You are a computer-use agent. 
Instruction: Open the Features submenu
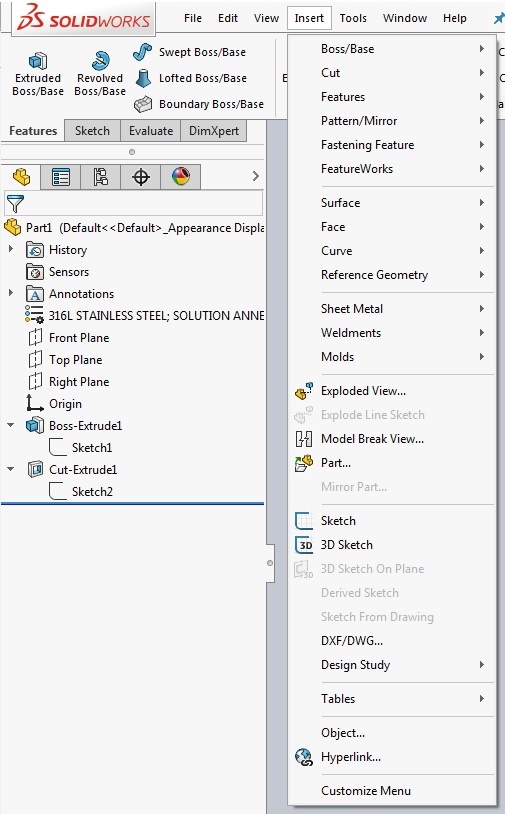392,97
